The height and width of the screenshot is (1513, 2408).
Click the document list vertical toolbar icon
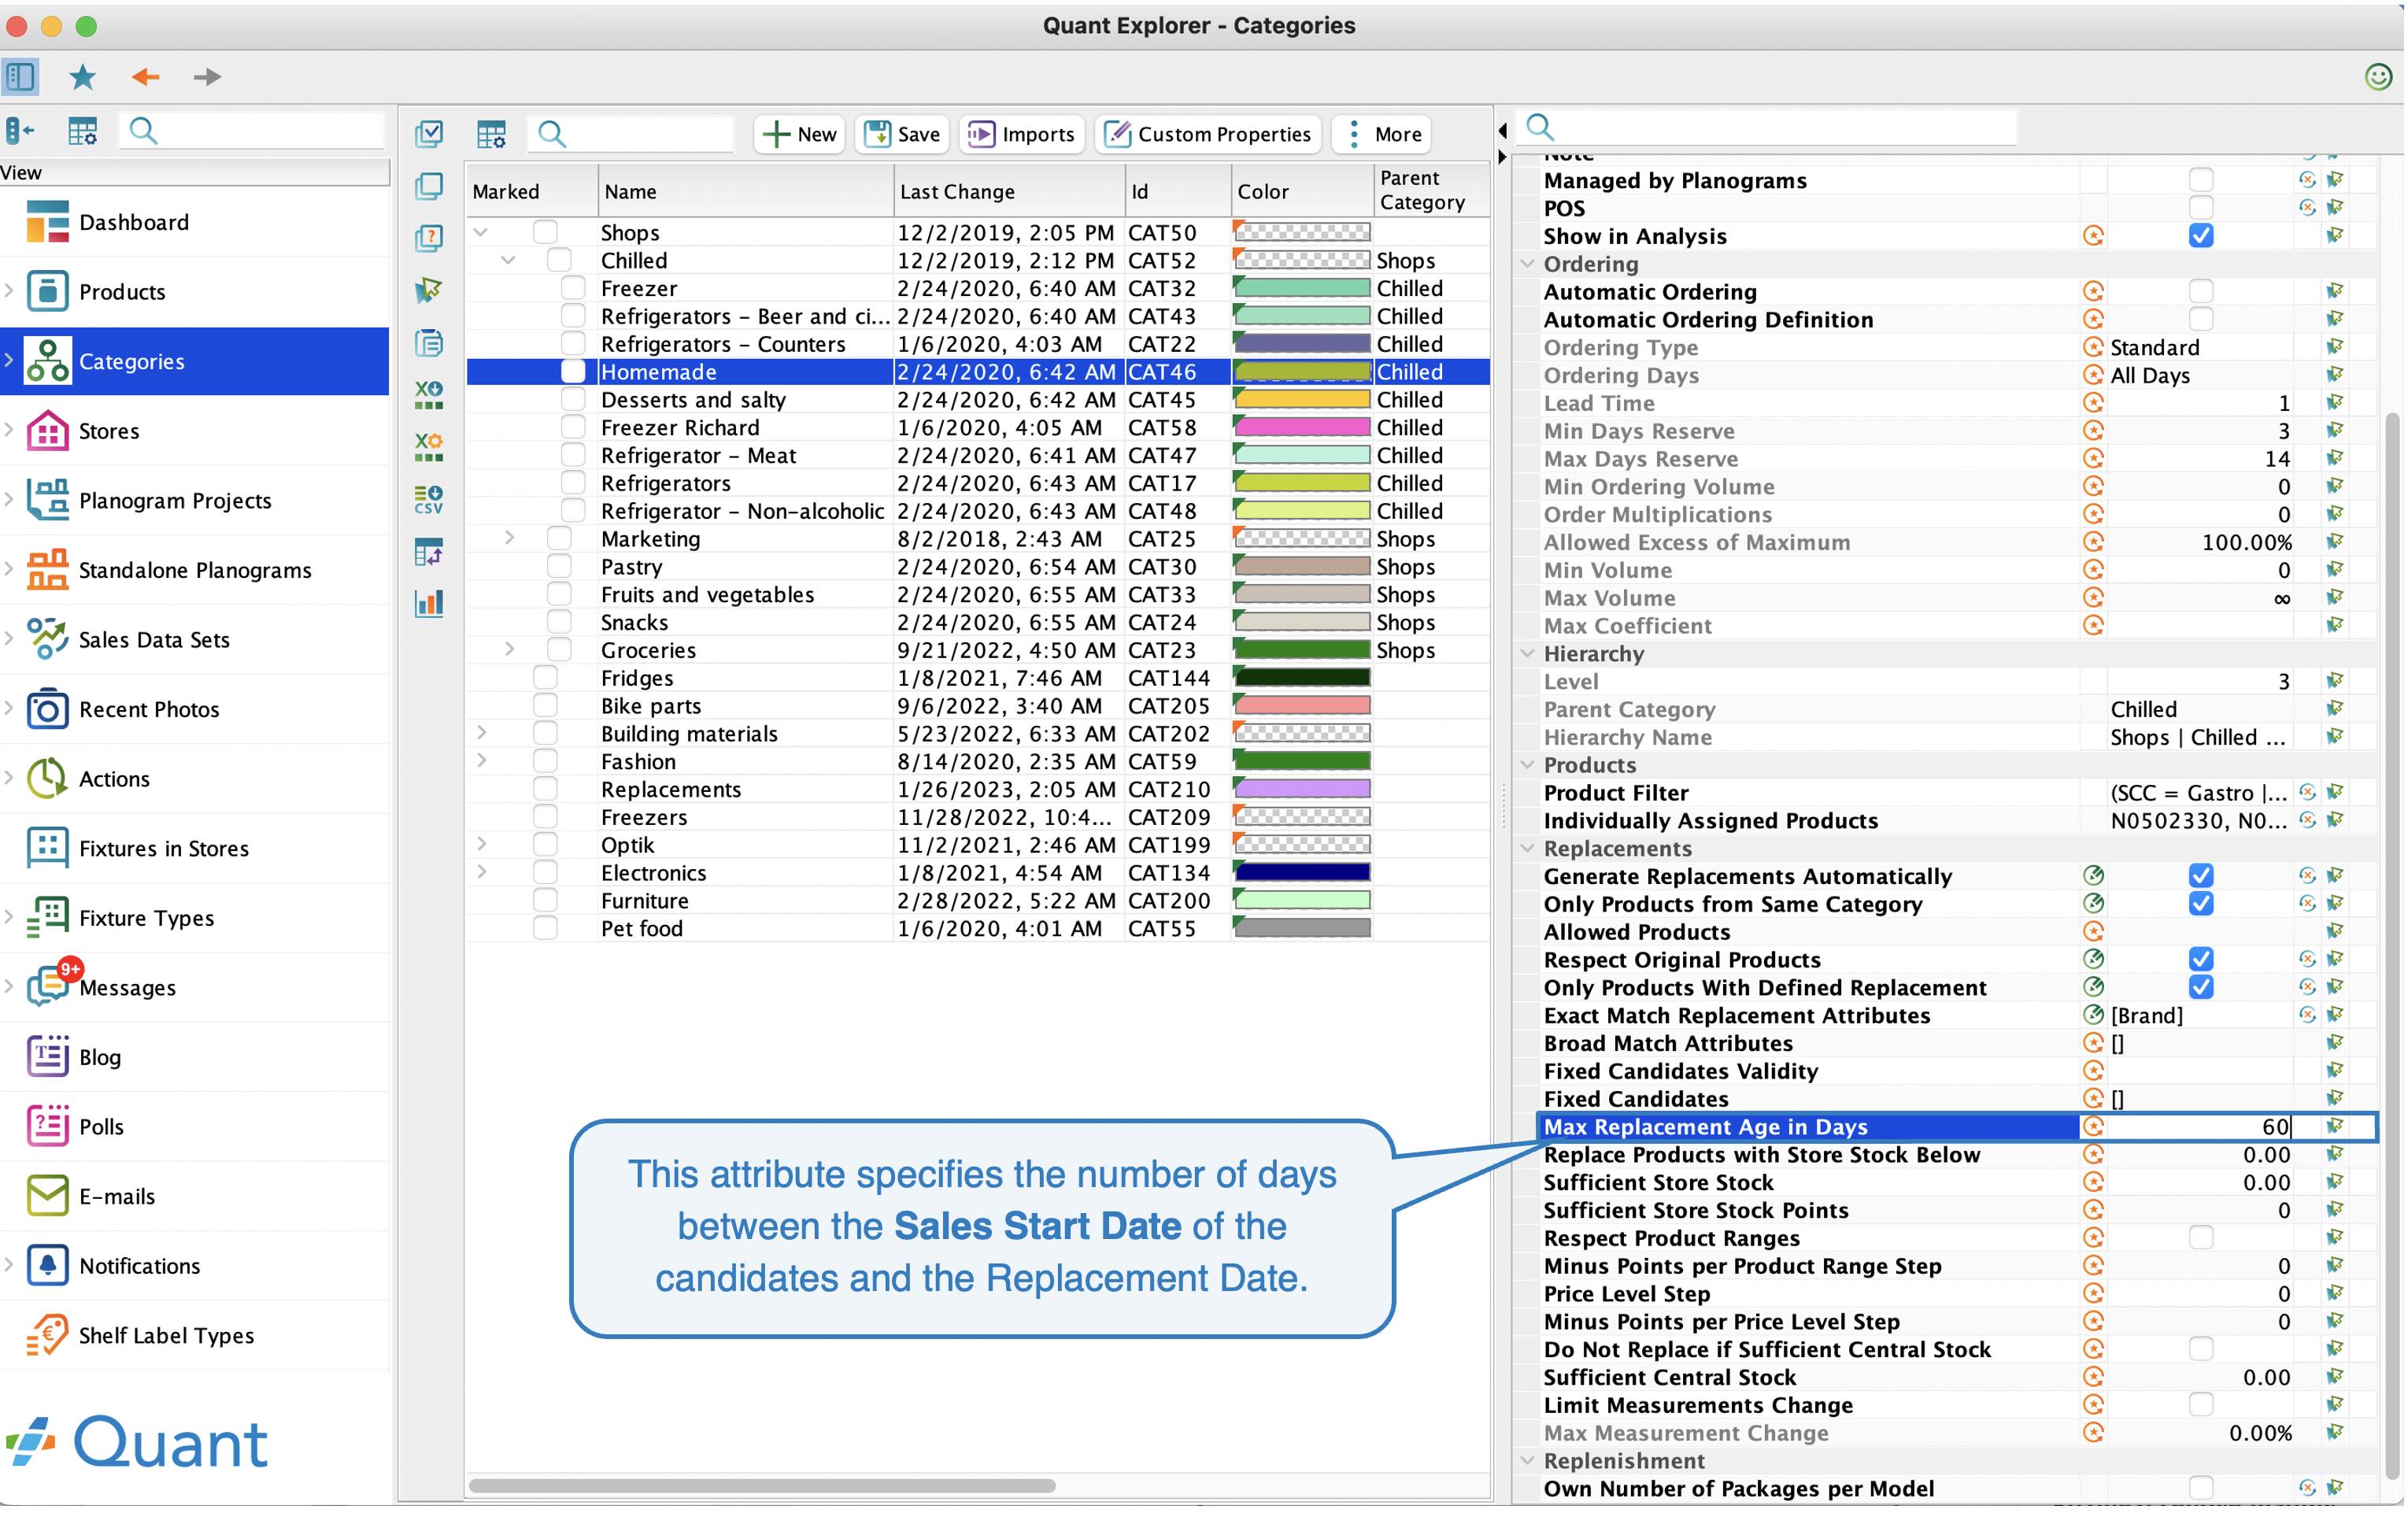click(x=429, y=343)
